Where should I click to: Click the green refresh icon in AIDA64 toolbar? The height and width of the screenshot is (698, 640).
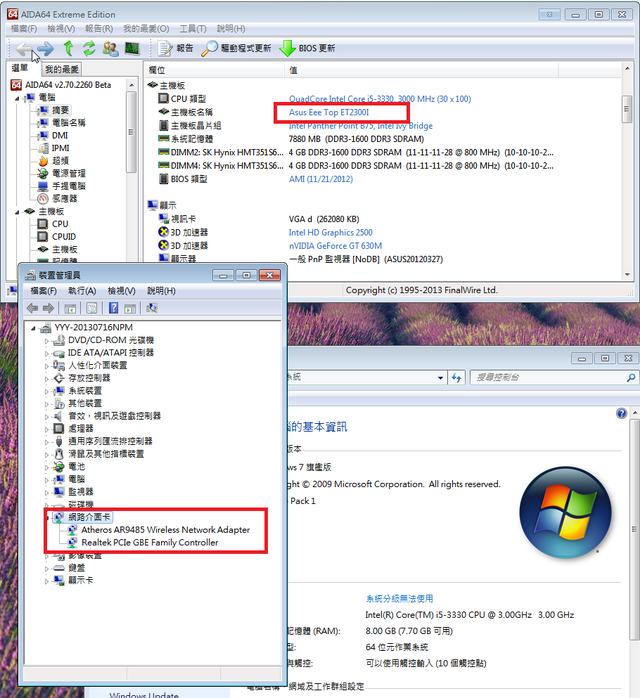click(x=89, y=48)
